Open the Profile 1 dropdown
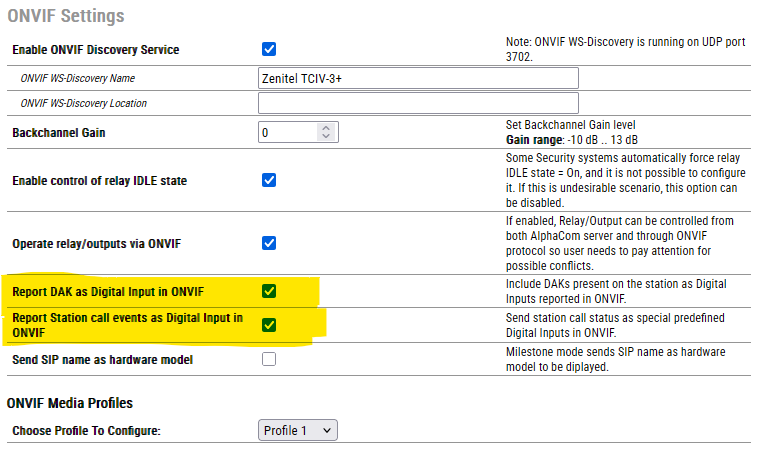Viewport: 767px width, 452px height. coord(298,430)
